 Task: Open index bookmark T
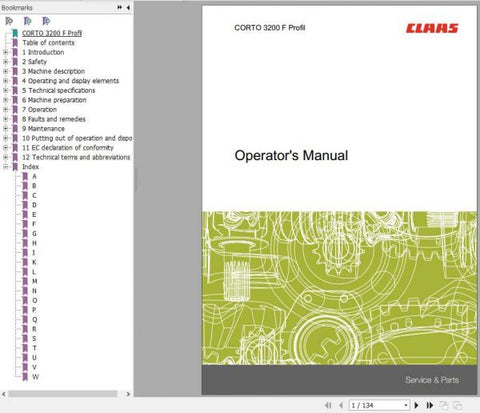pos(34,348)
